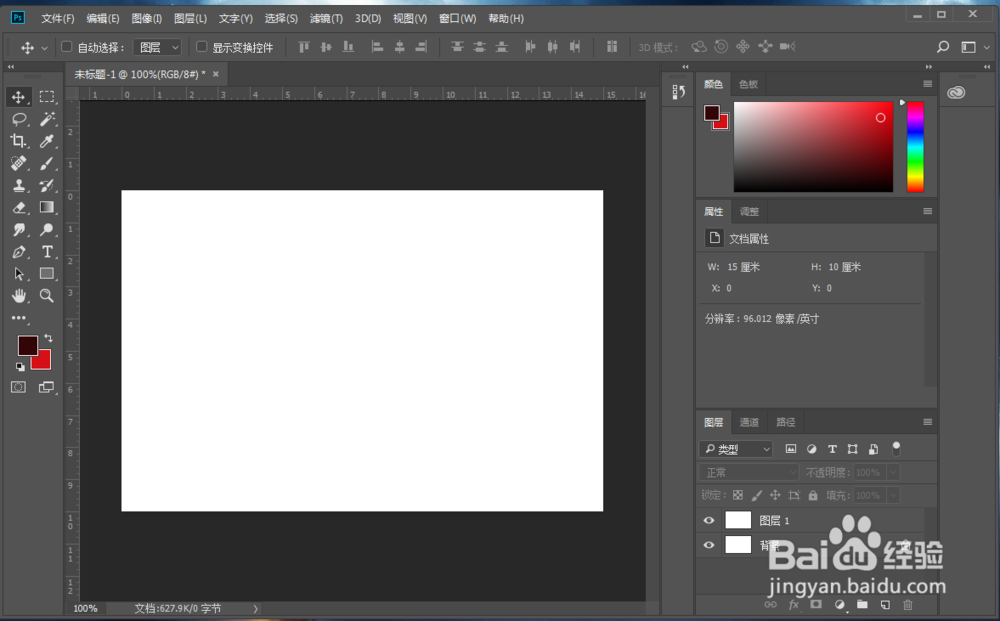Click the hue slider in Color panel
The height and width of the screenshot is (621, 1000).
915,147
